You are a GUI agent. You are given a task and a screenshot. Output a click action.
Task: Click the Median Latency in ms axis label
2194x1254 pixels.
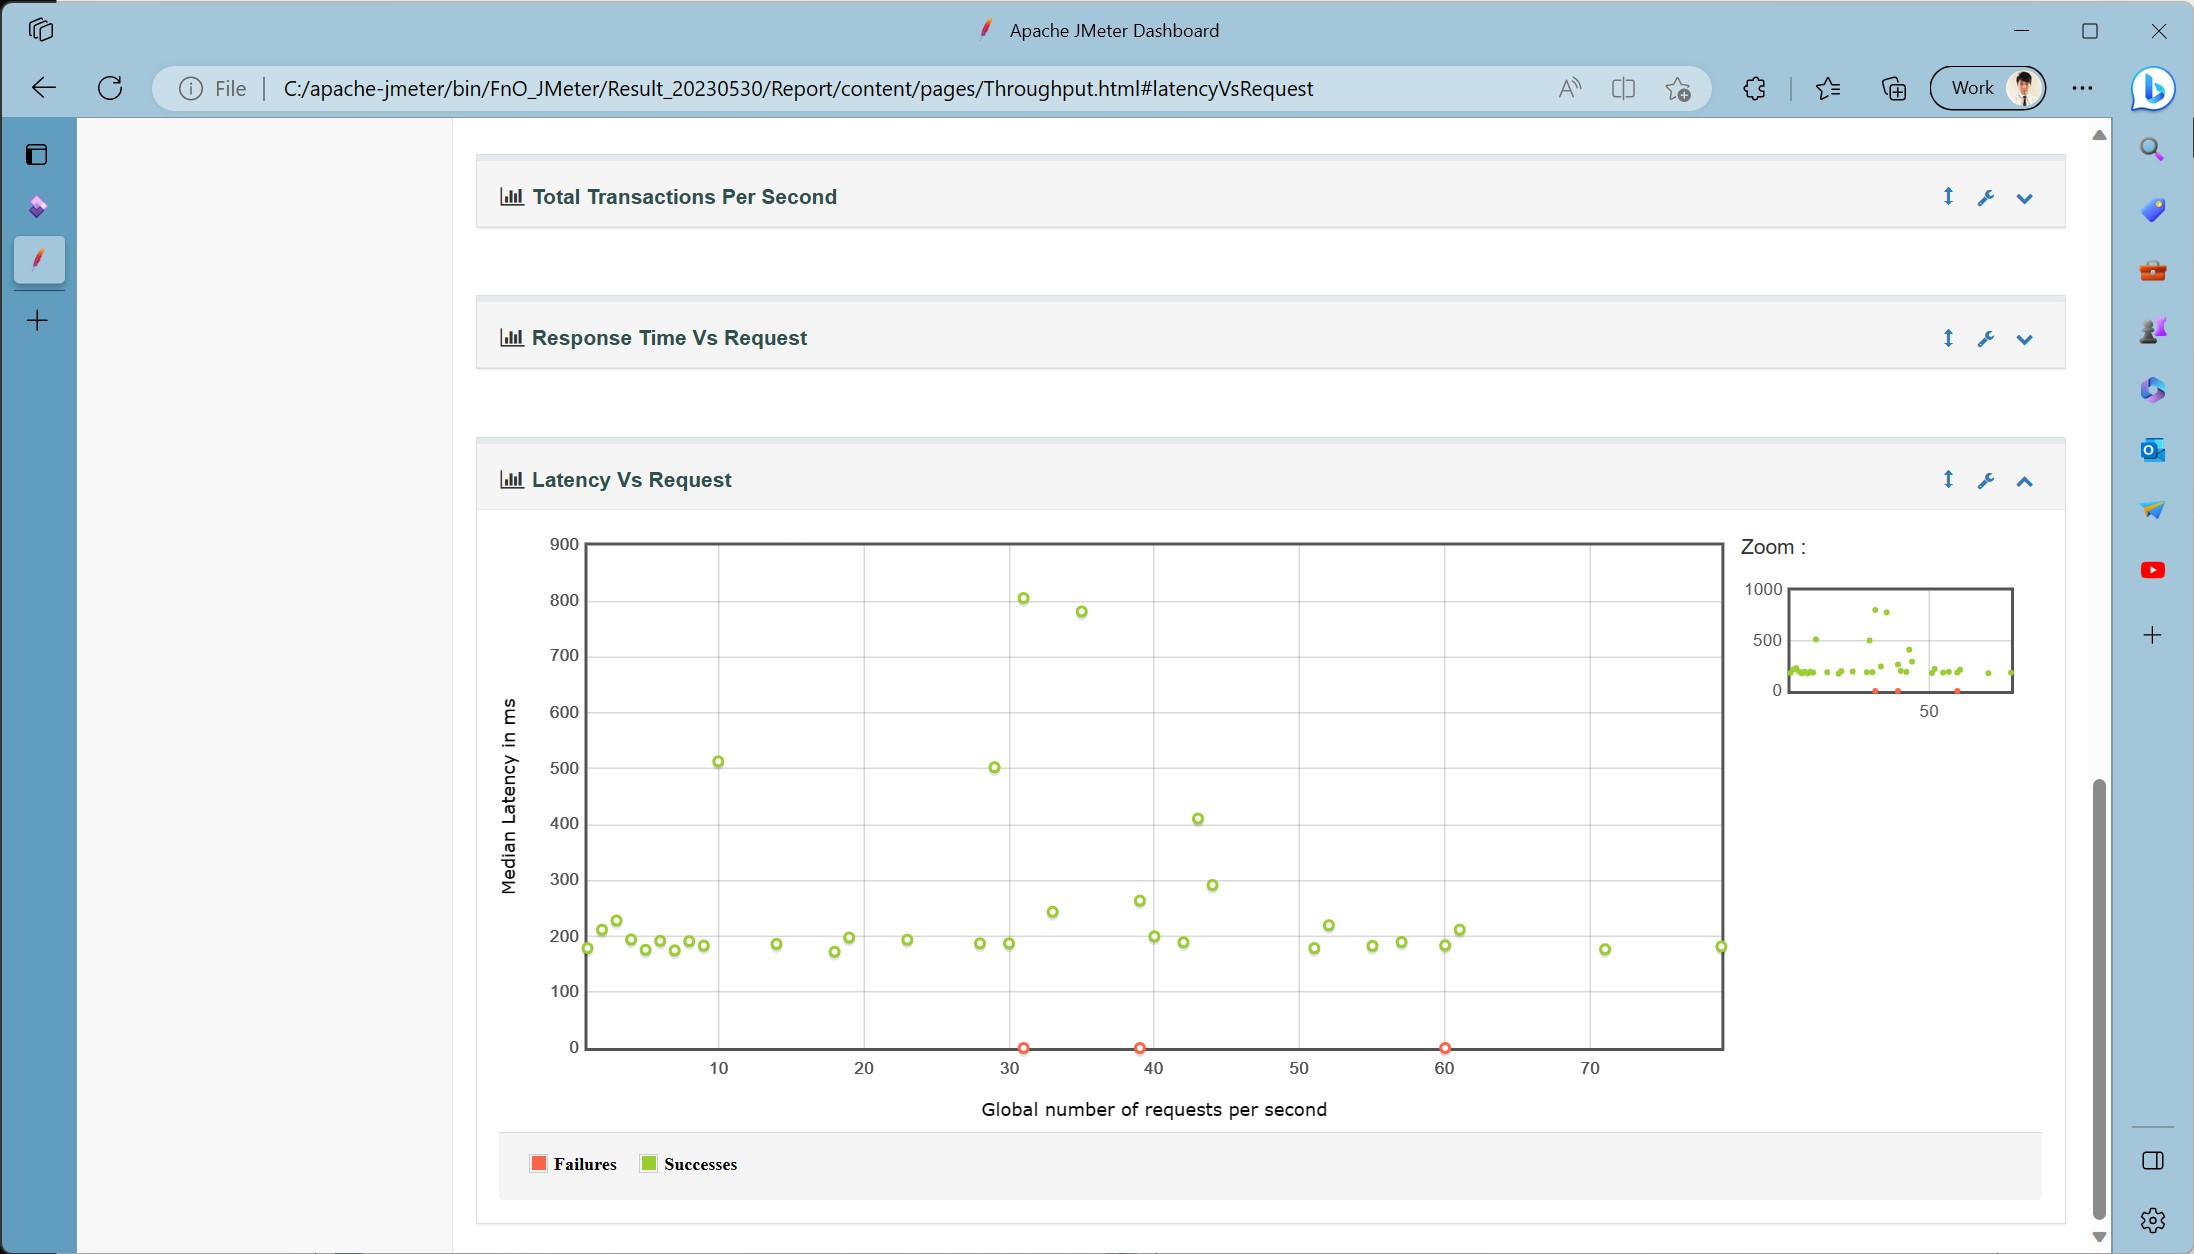[509, 796]
